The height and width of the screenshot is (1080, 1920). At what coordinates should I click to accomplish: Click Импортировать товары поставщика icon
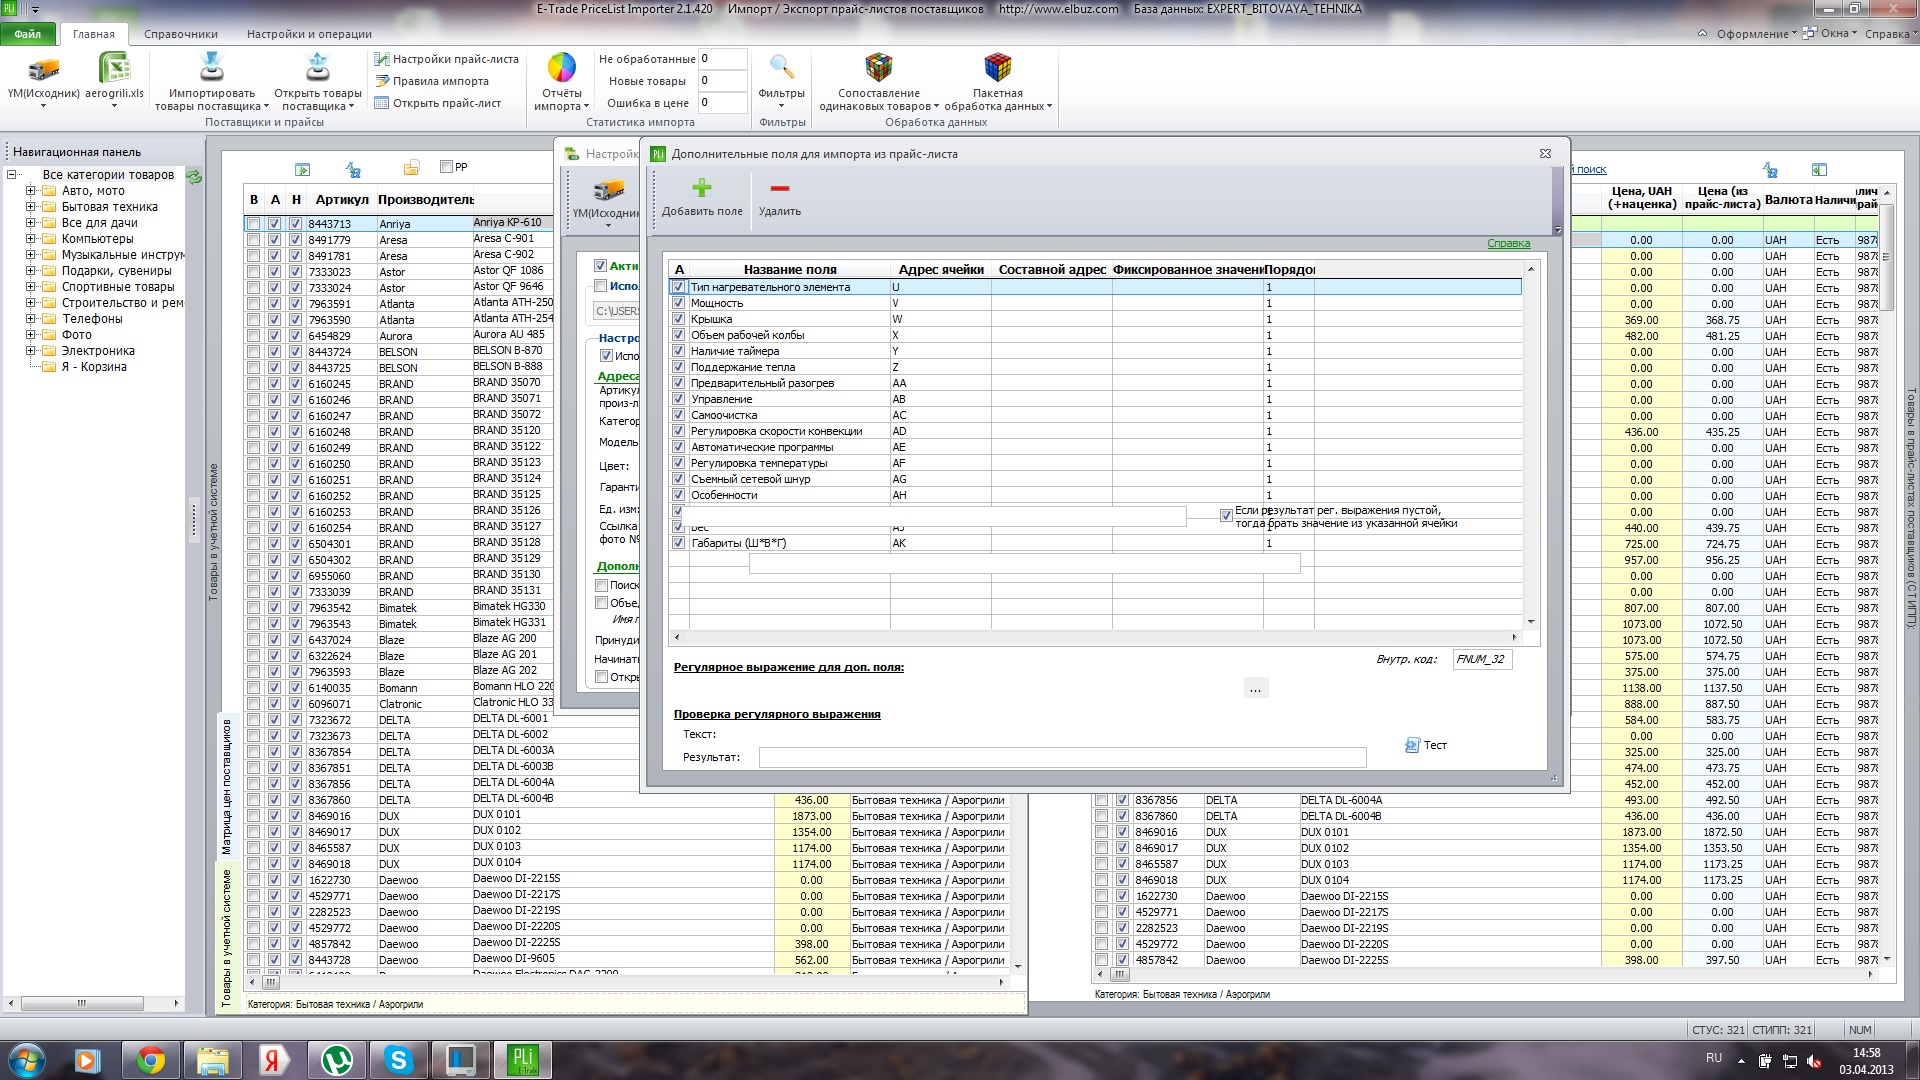click(212, 68)
